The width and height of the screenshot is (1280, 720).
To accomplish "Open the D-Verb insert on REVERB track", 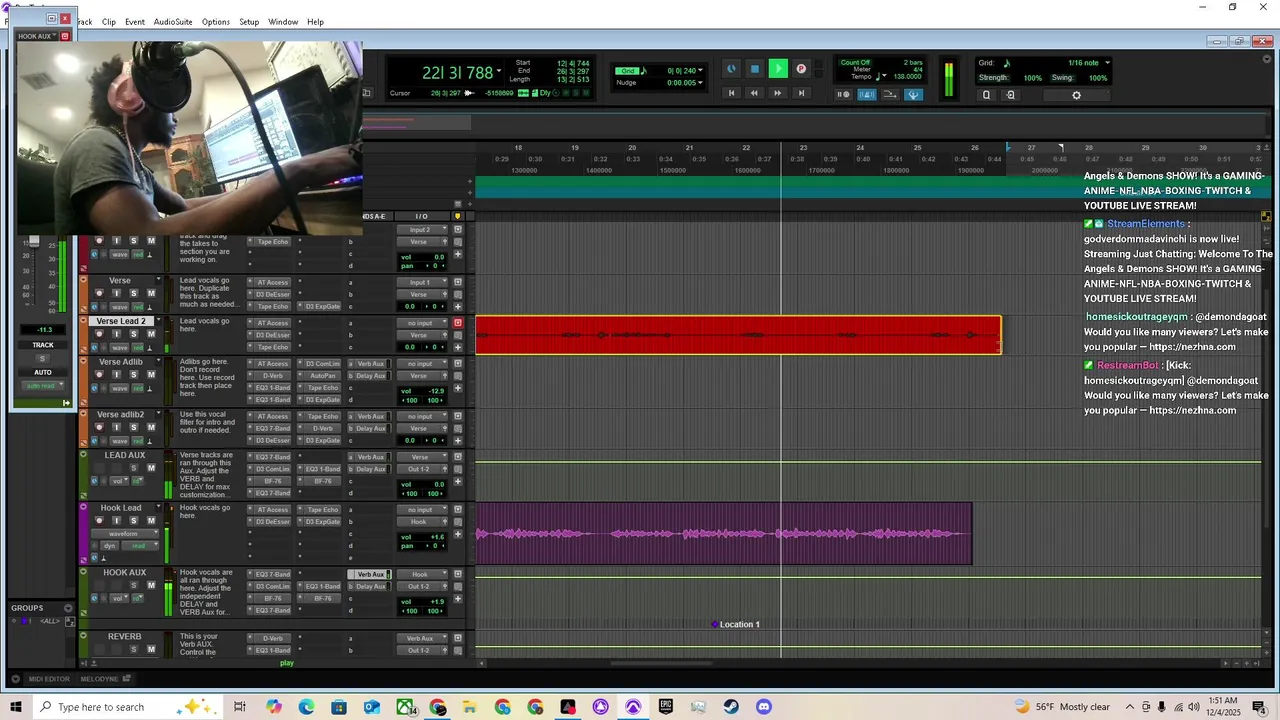I will (272, 638).
